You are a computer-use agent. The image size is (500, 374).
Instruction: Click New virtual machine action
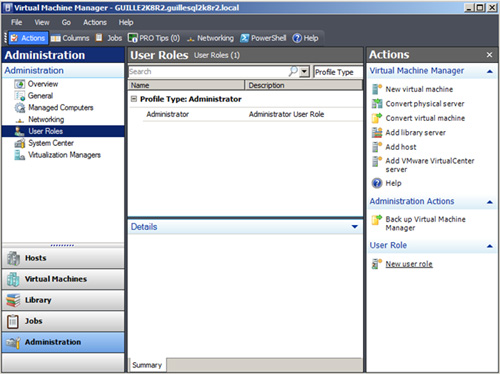click(419, 89)
